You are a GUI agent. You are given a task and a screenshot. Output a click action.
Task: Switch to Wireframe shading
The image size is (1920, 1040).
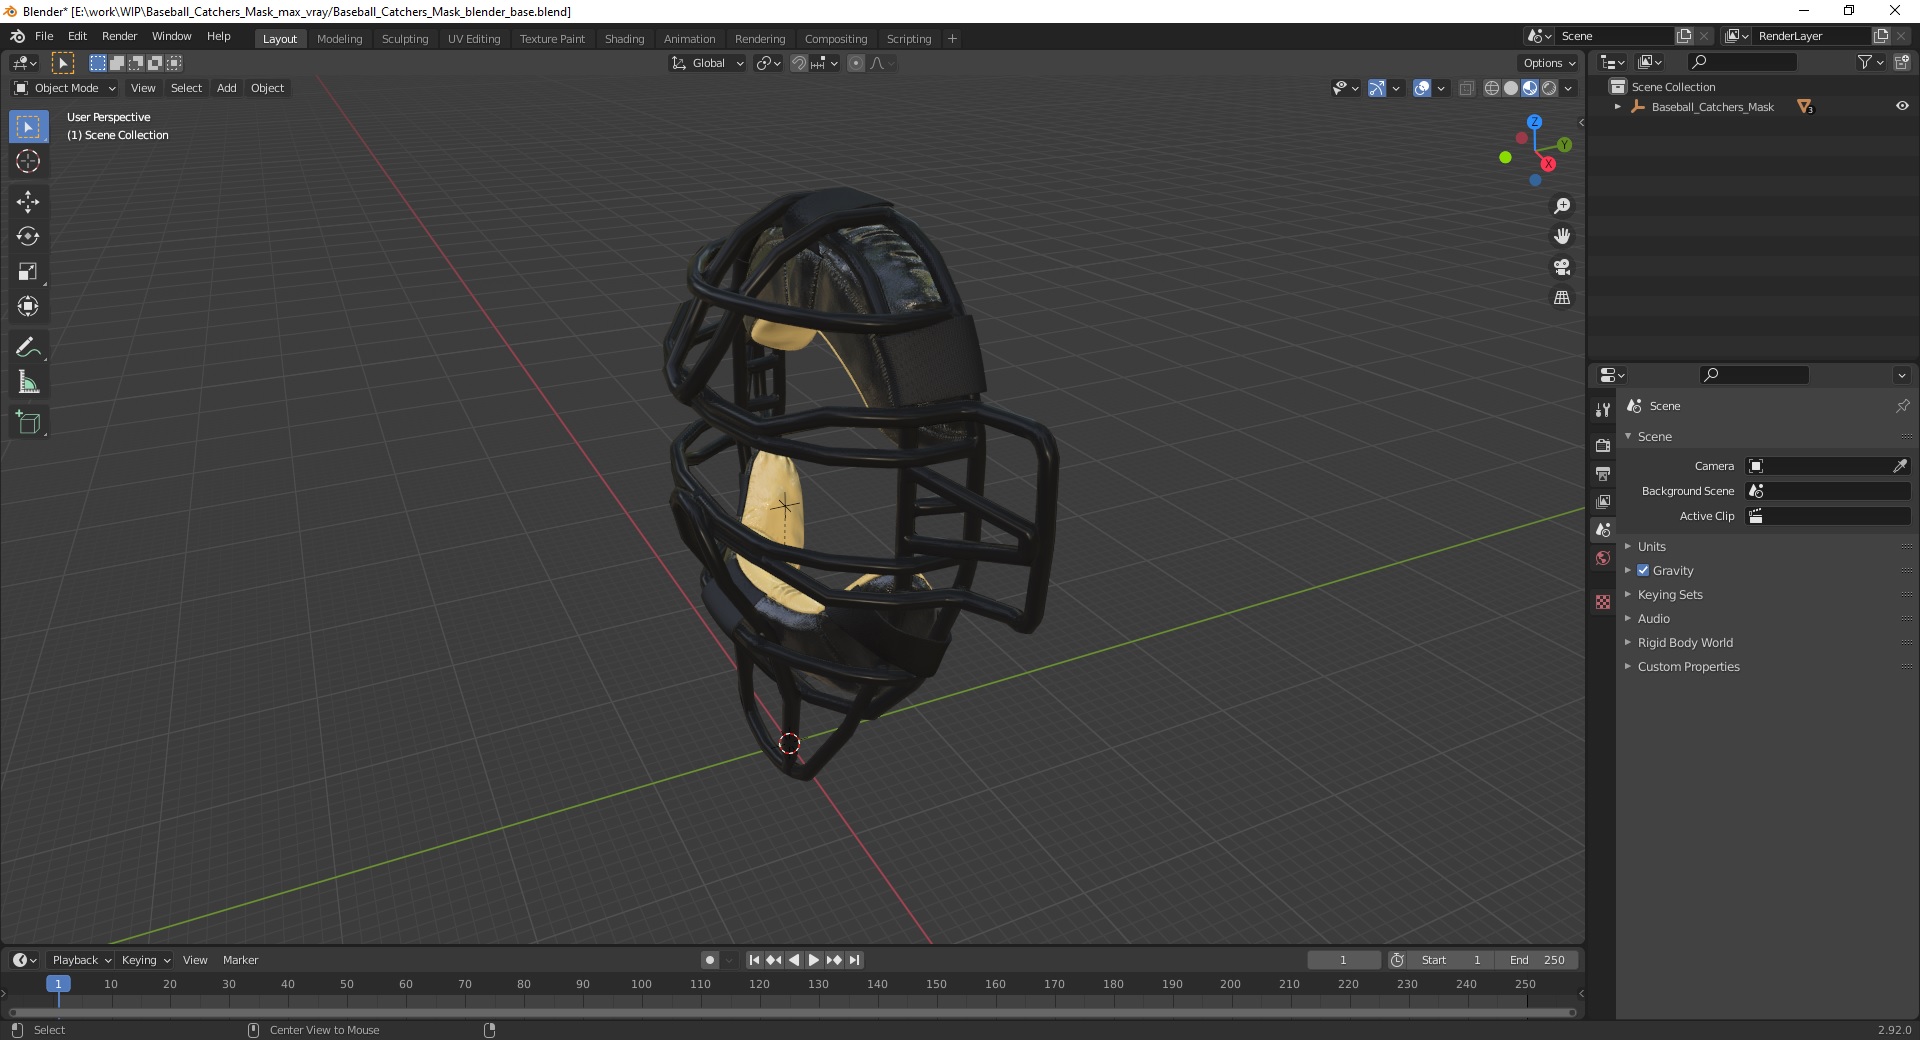(1492, 88)
